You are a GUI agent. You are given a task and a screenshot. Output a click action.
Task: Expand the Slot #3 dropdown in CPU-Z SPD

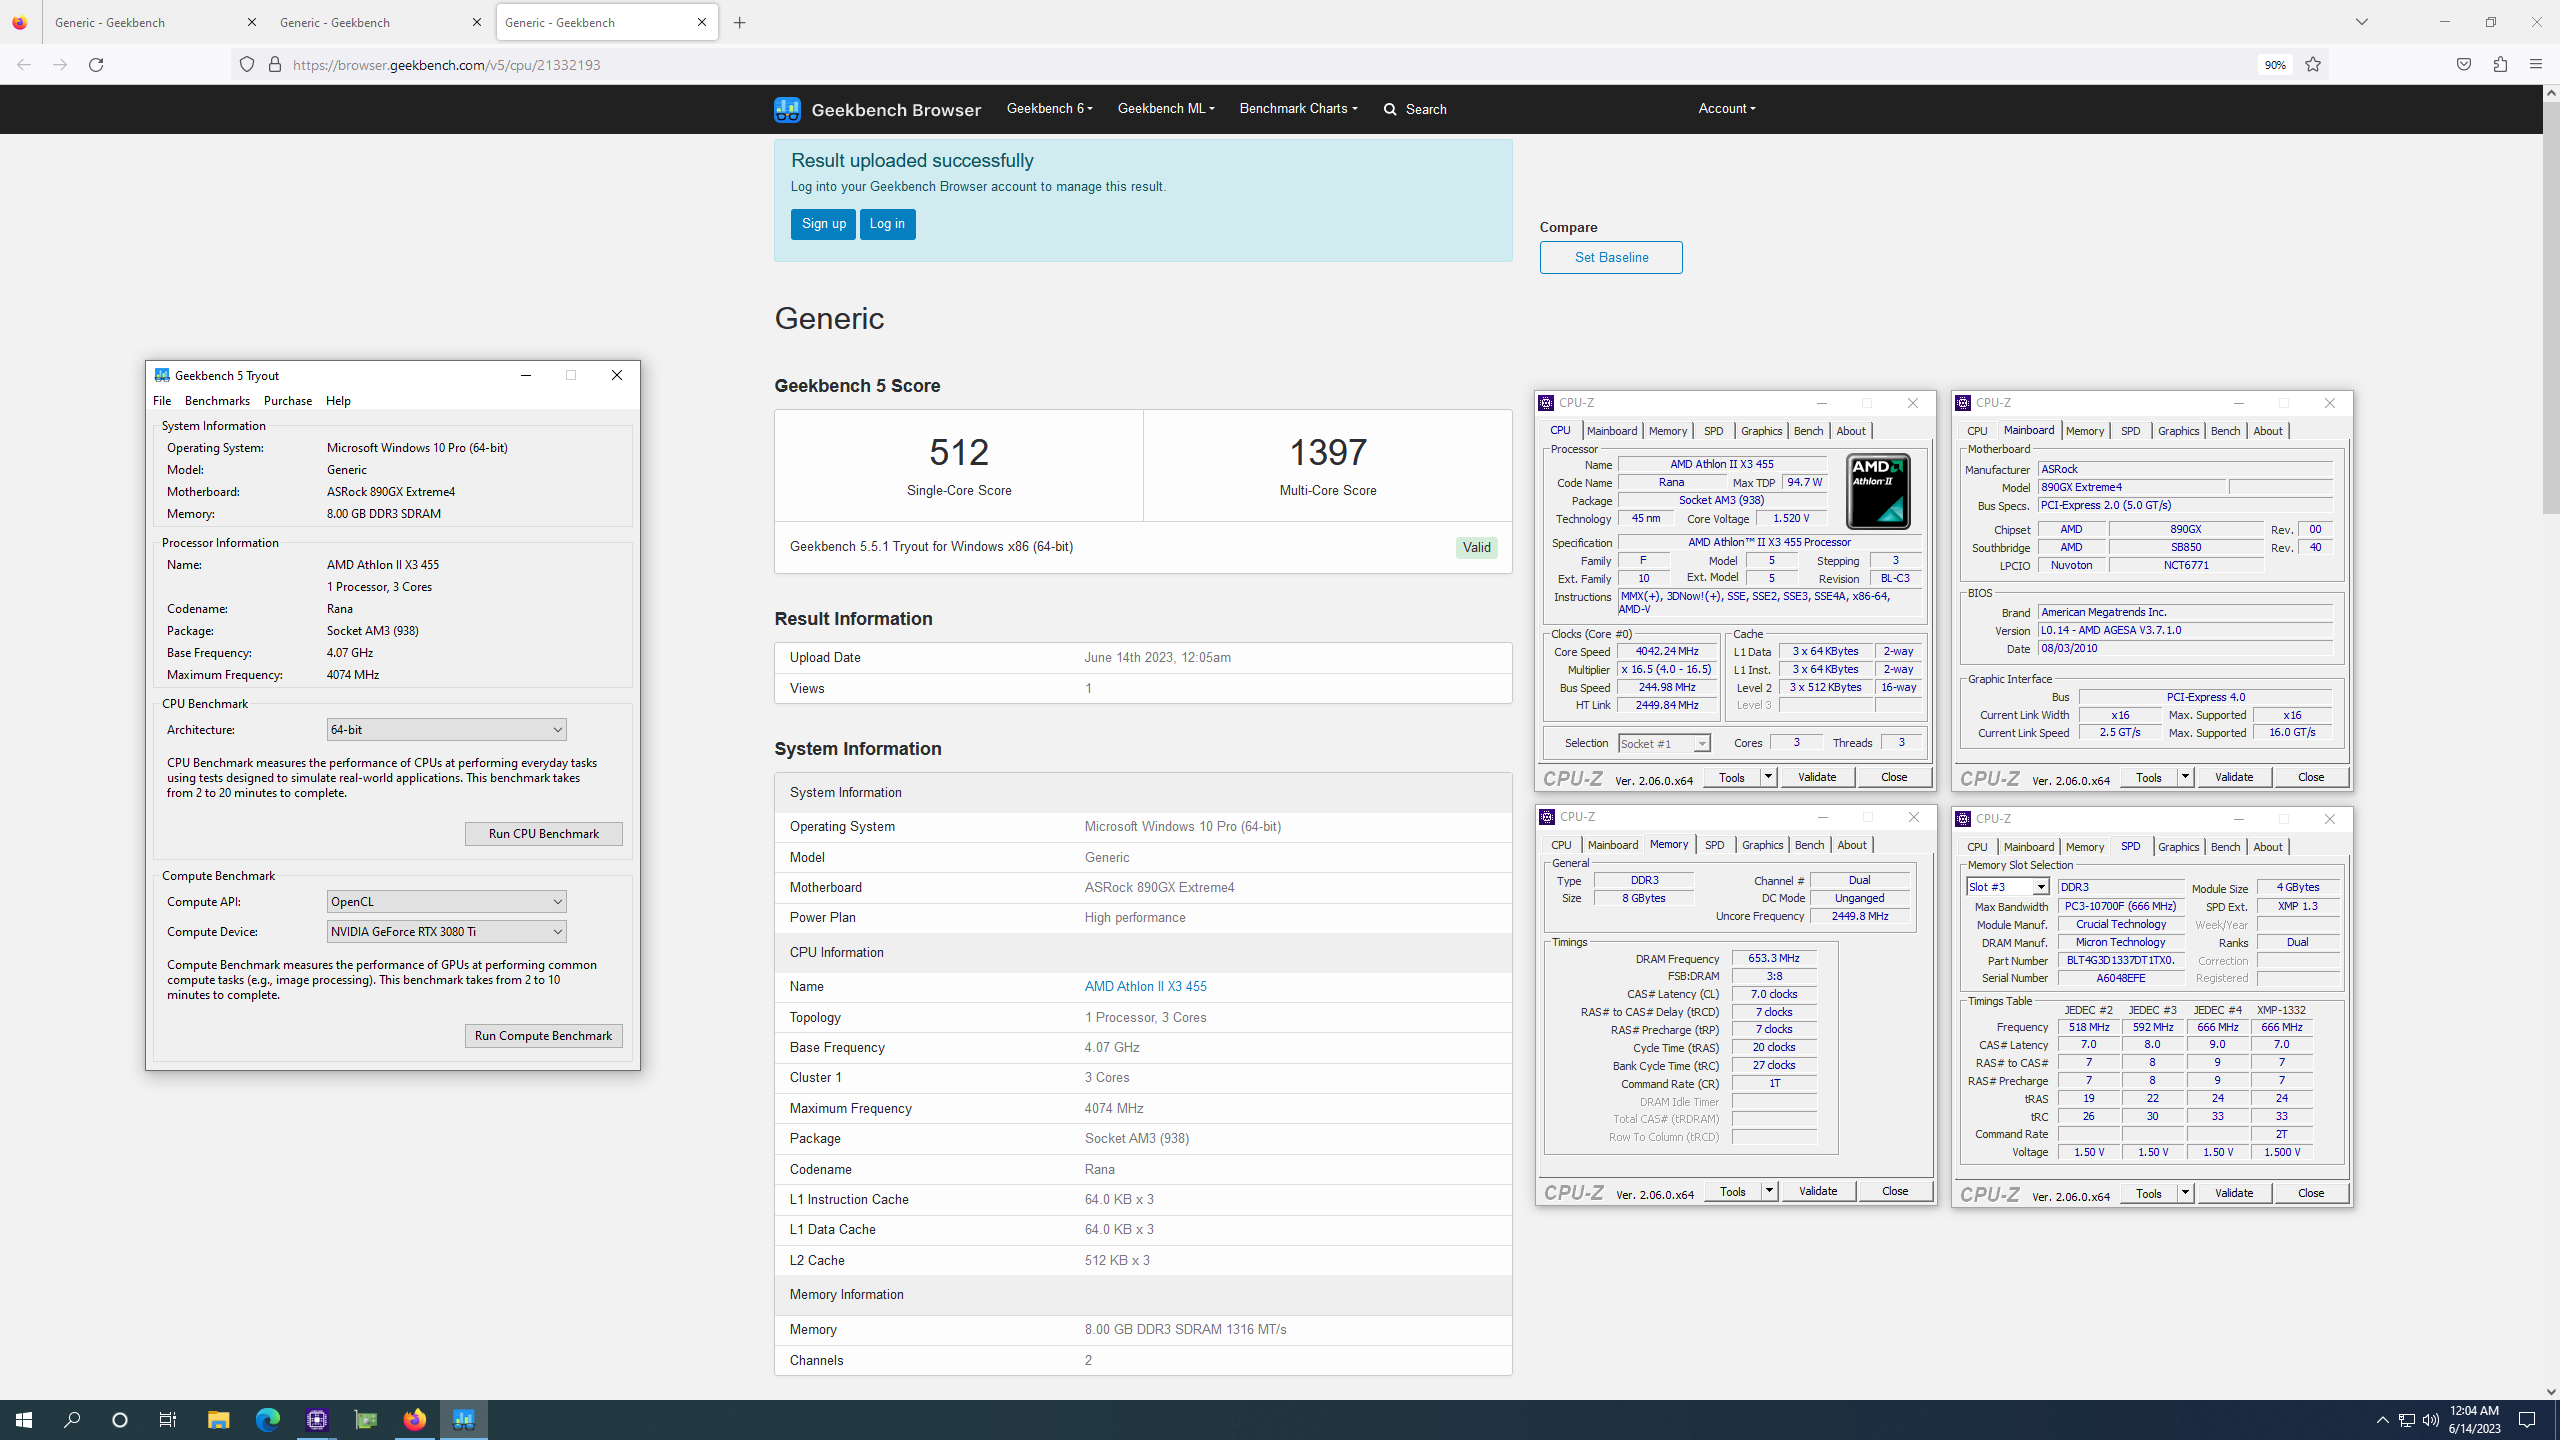pos(2040,887)
